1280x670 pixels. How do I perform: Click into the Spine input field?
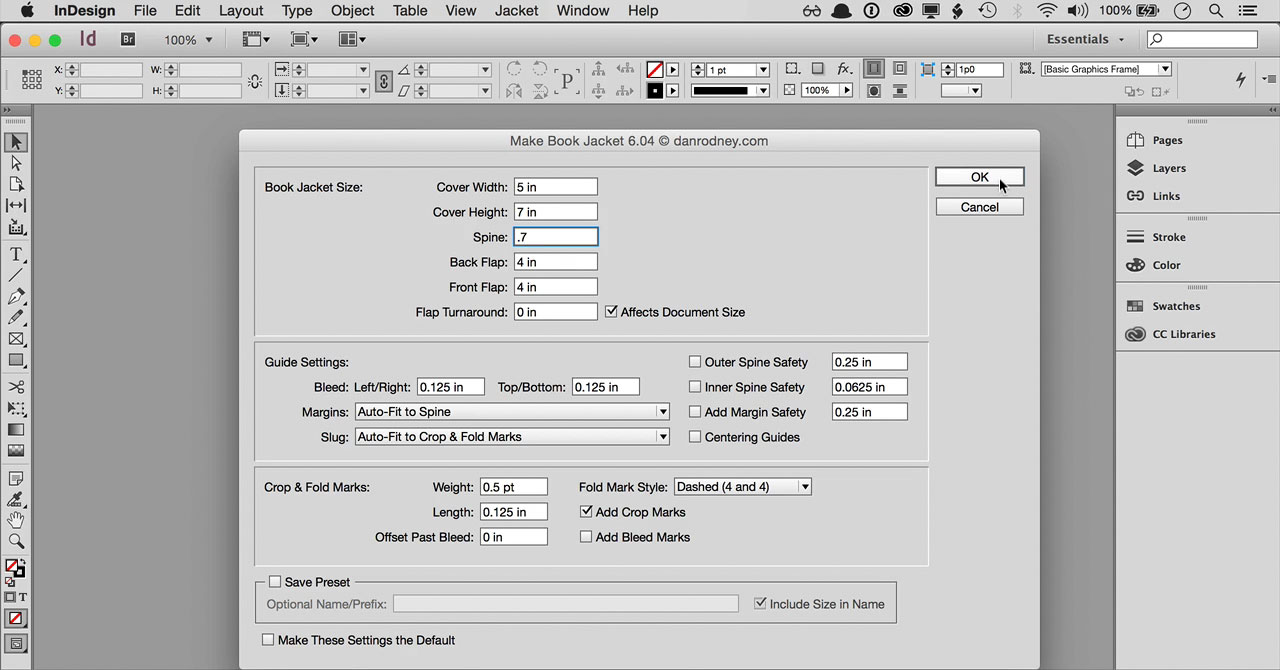tap(556, 237)
